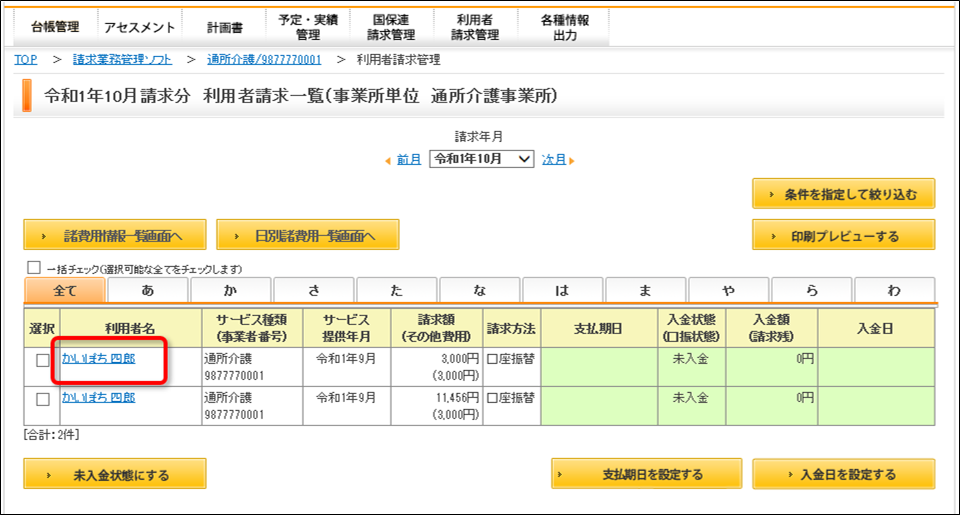Click the 利用者名 column header

[131, 328]
